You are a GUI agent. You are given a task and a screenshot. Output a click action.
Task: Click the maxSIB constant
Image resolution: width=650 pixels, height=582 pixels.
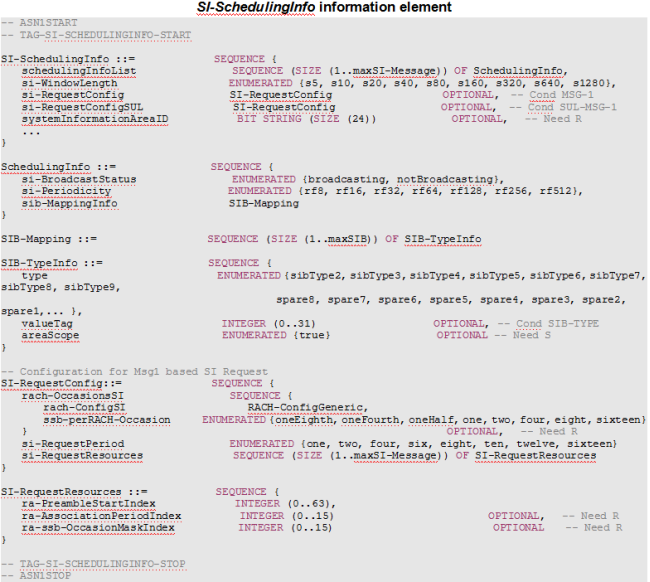347,239
